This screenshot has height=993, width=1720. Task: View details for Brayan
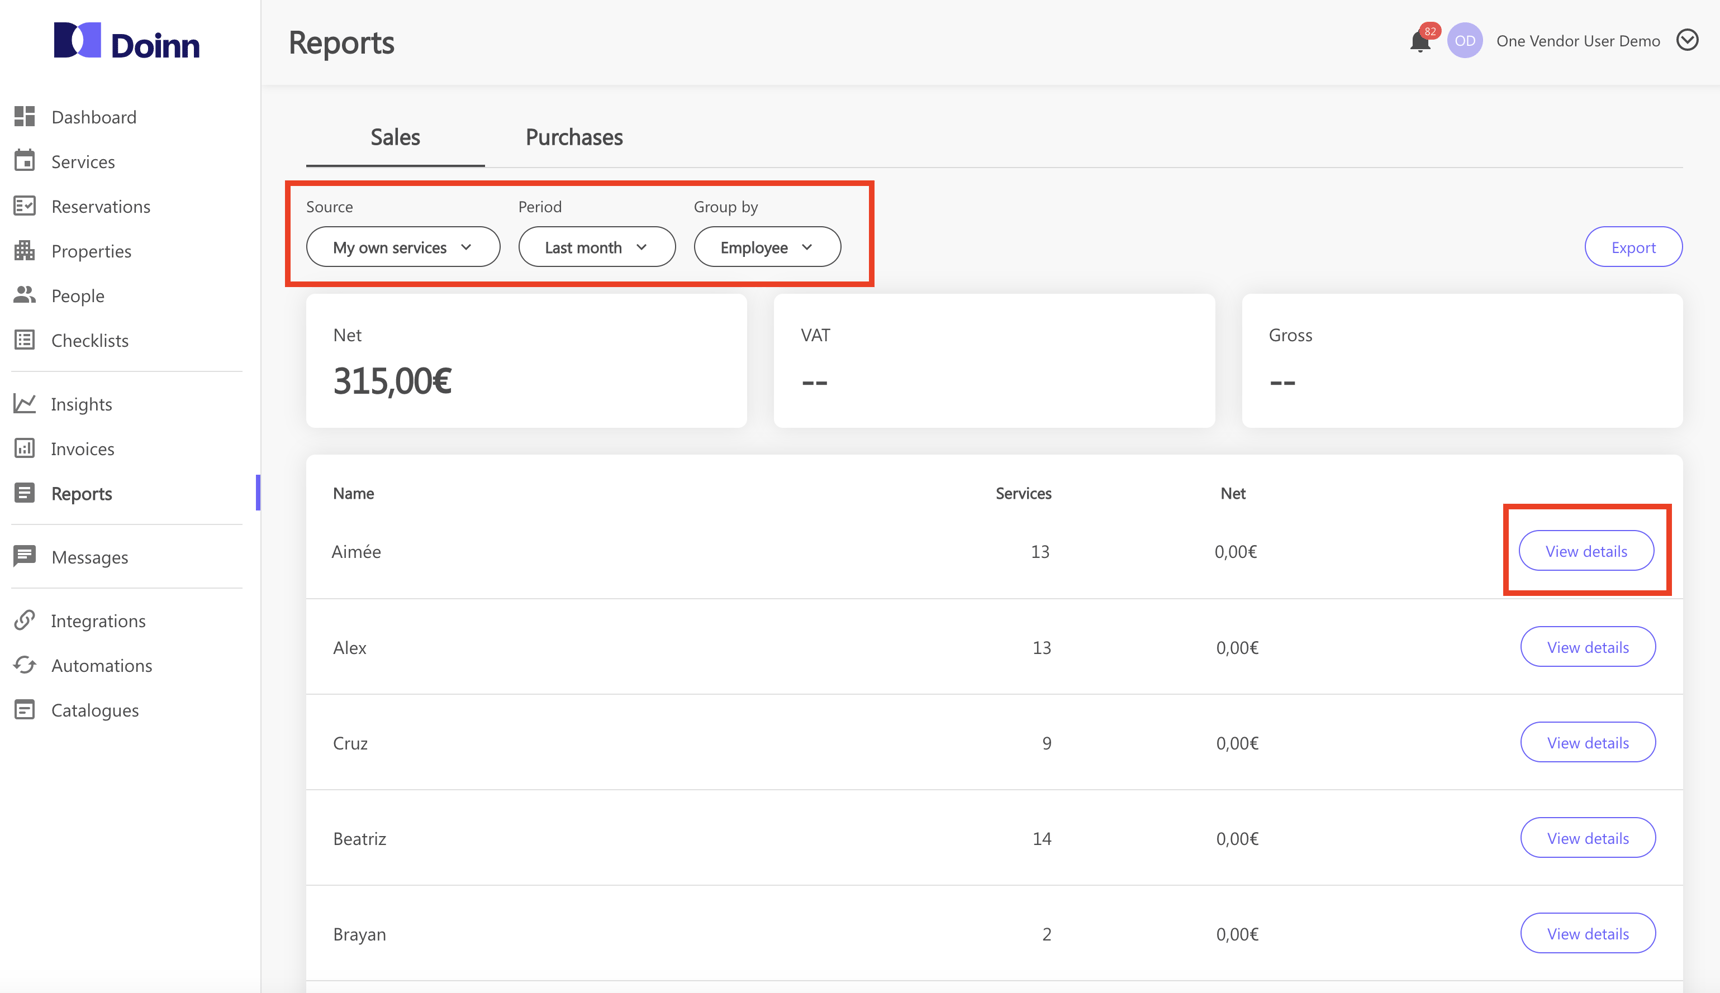tap(1587, 933)
